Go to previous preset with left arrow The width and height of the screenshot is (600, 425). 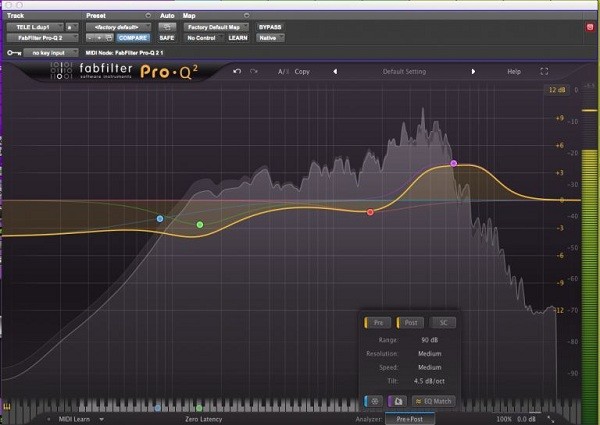tap(334, 72)
